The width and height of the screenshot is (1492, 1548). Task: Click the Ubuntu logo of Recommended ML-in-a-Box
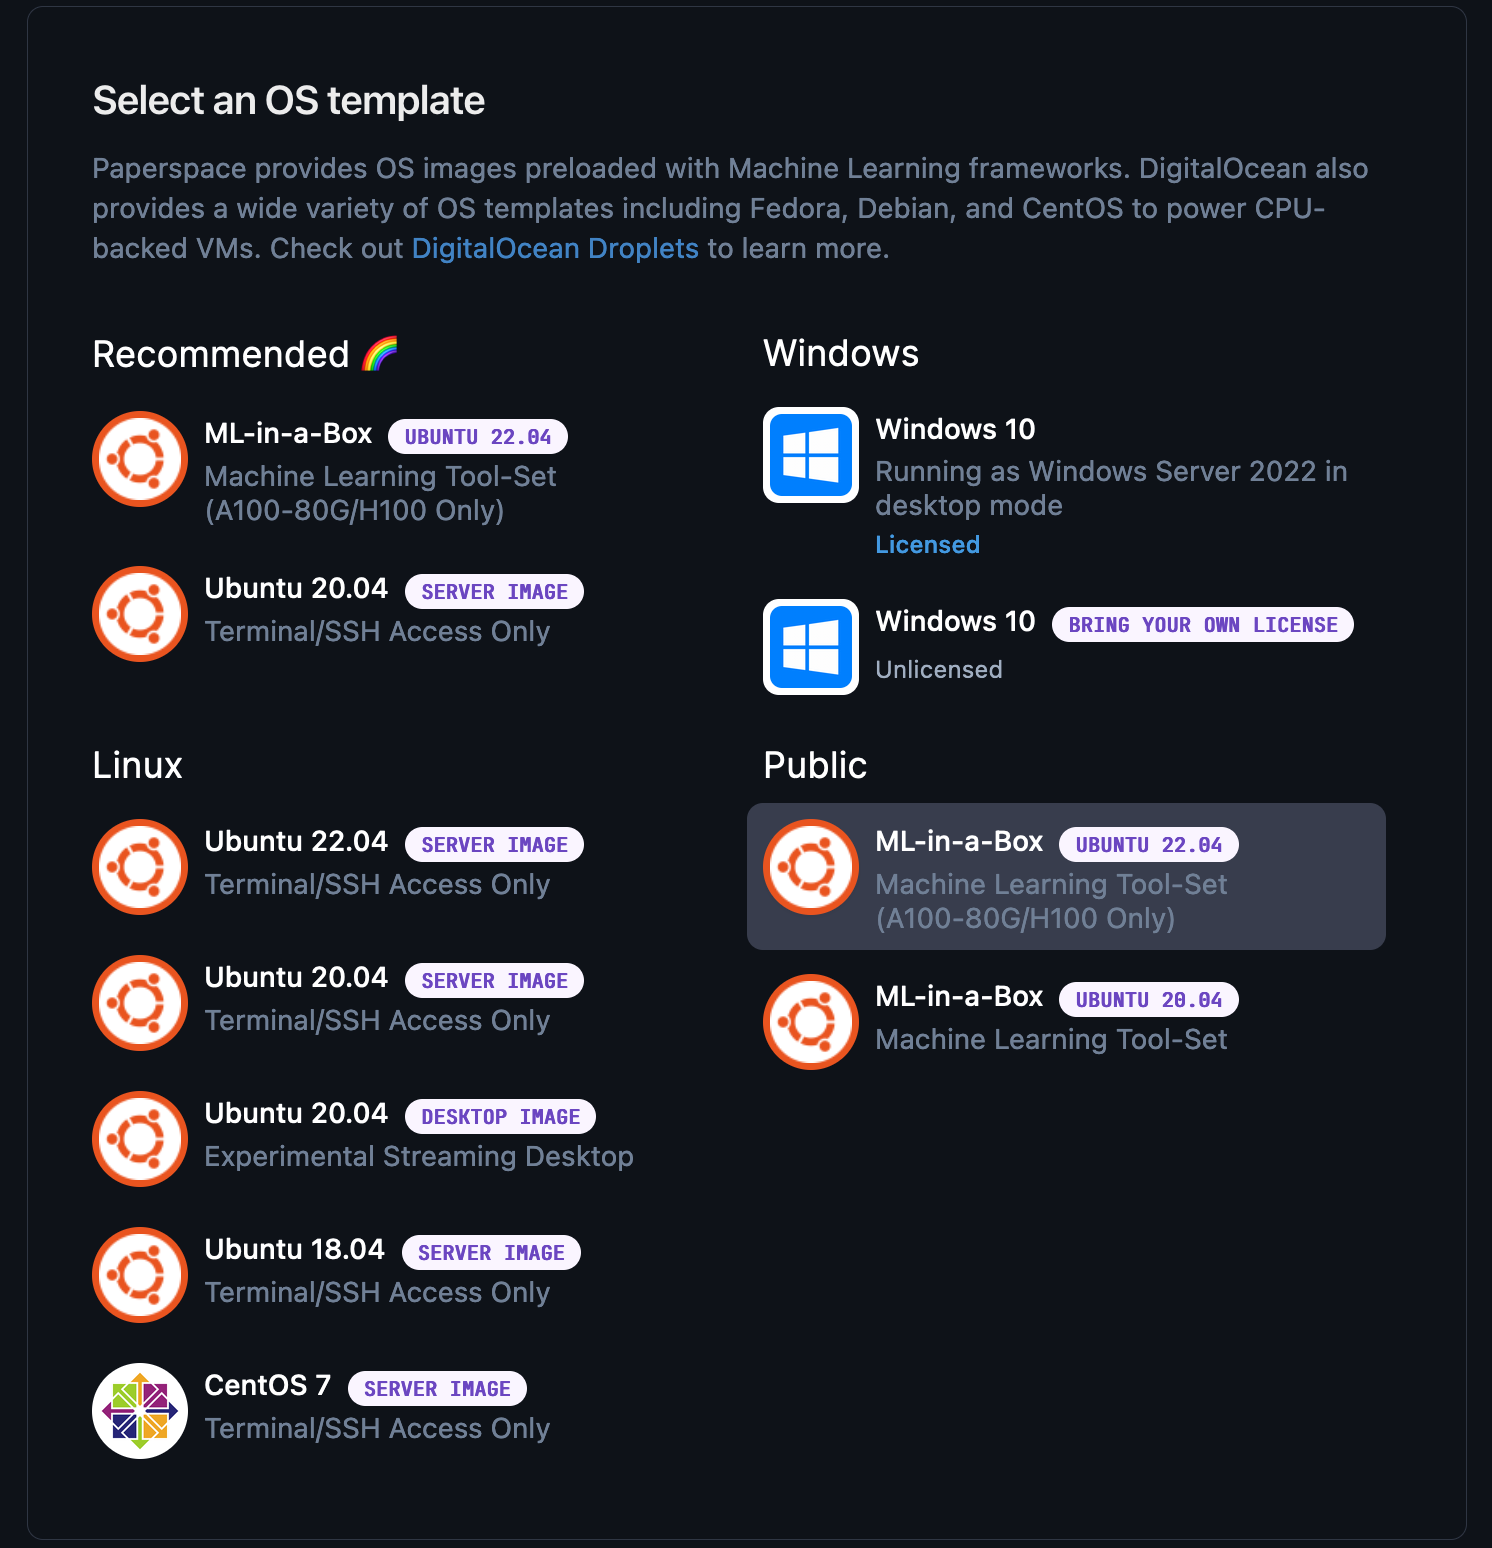click(x=140, y=459)
